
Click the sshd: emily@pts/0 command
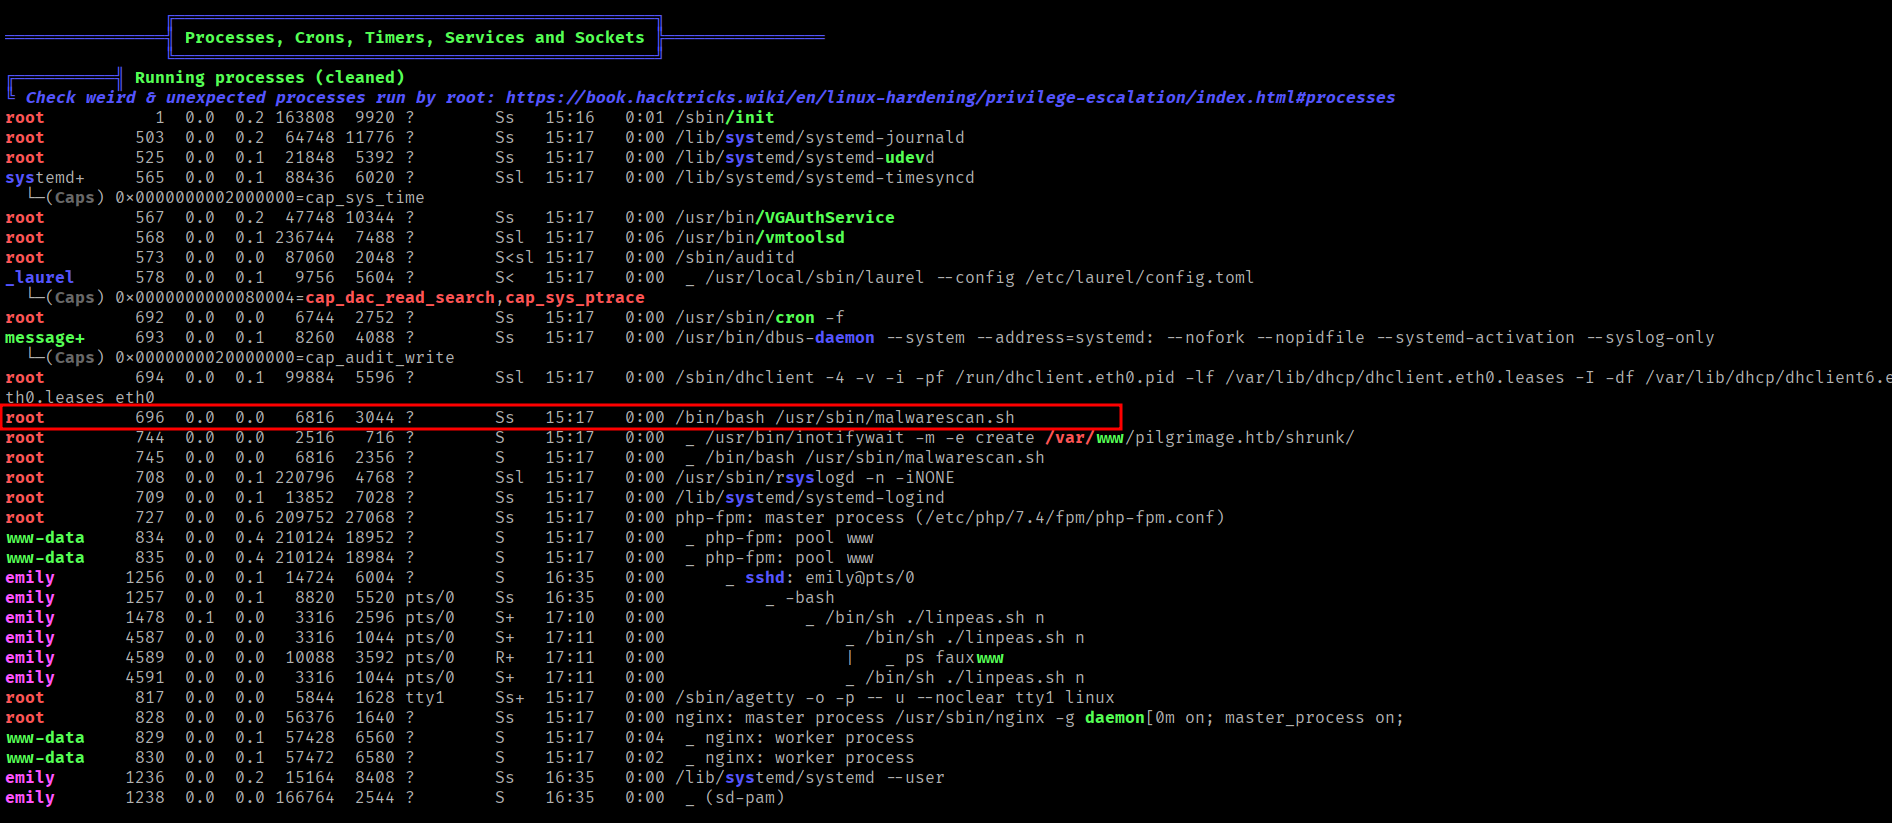pos(830,577)
